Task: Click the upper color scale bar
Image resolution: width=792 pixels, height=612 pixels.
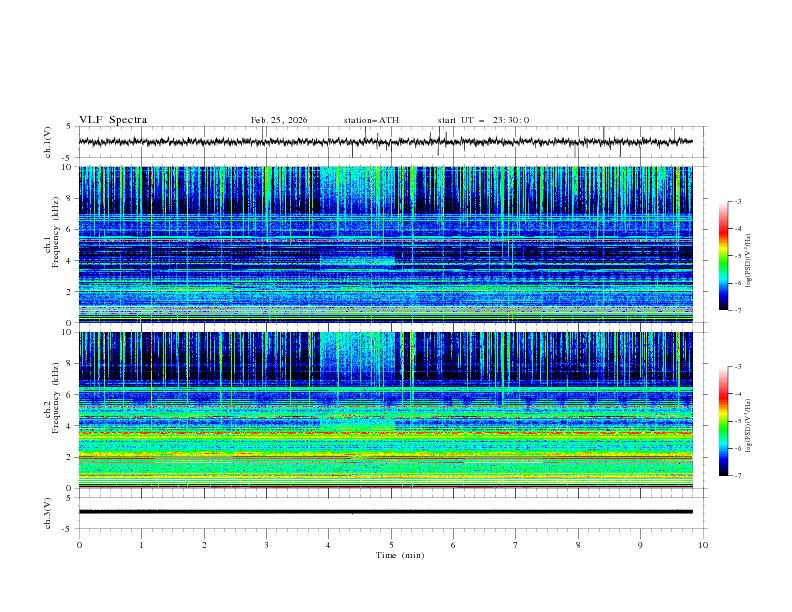Action: click(723, 255)
